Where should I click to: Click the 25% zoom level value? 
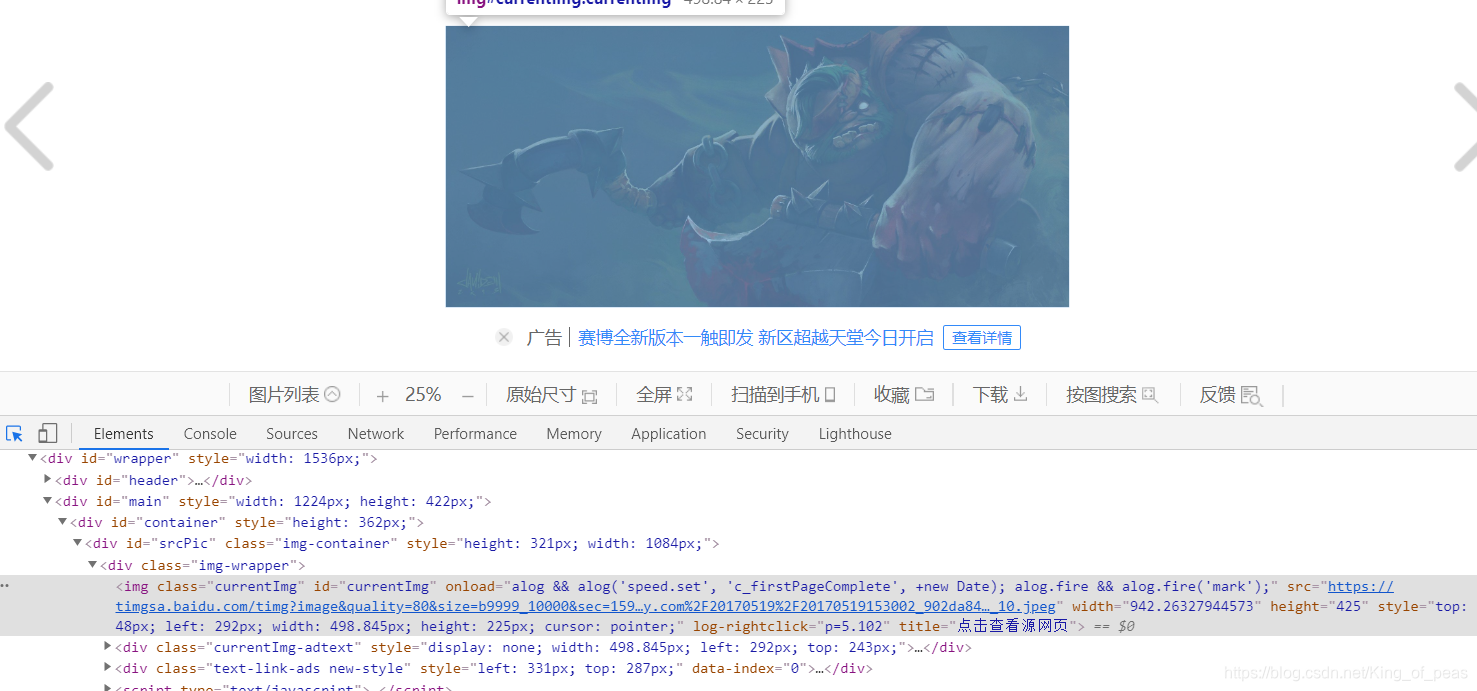[x=423, y=395]
